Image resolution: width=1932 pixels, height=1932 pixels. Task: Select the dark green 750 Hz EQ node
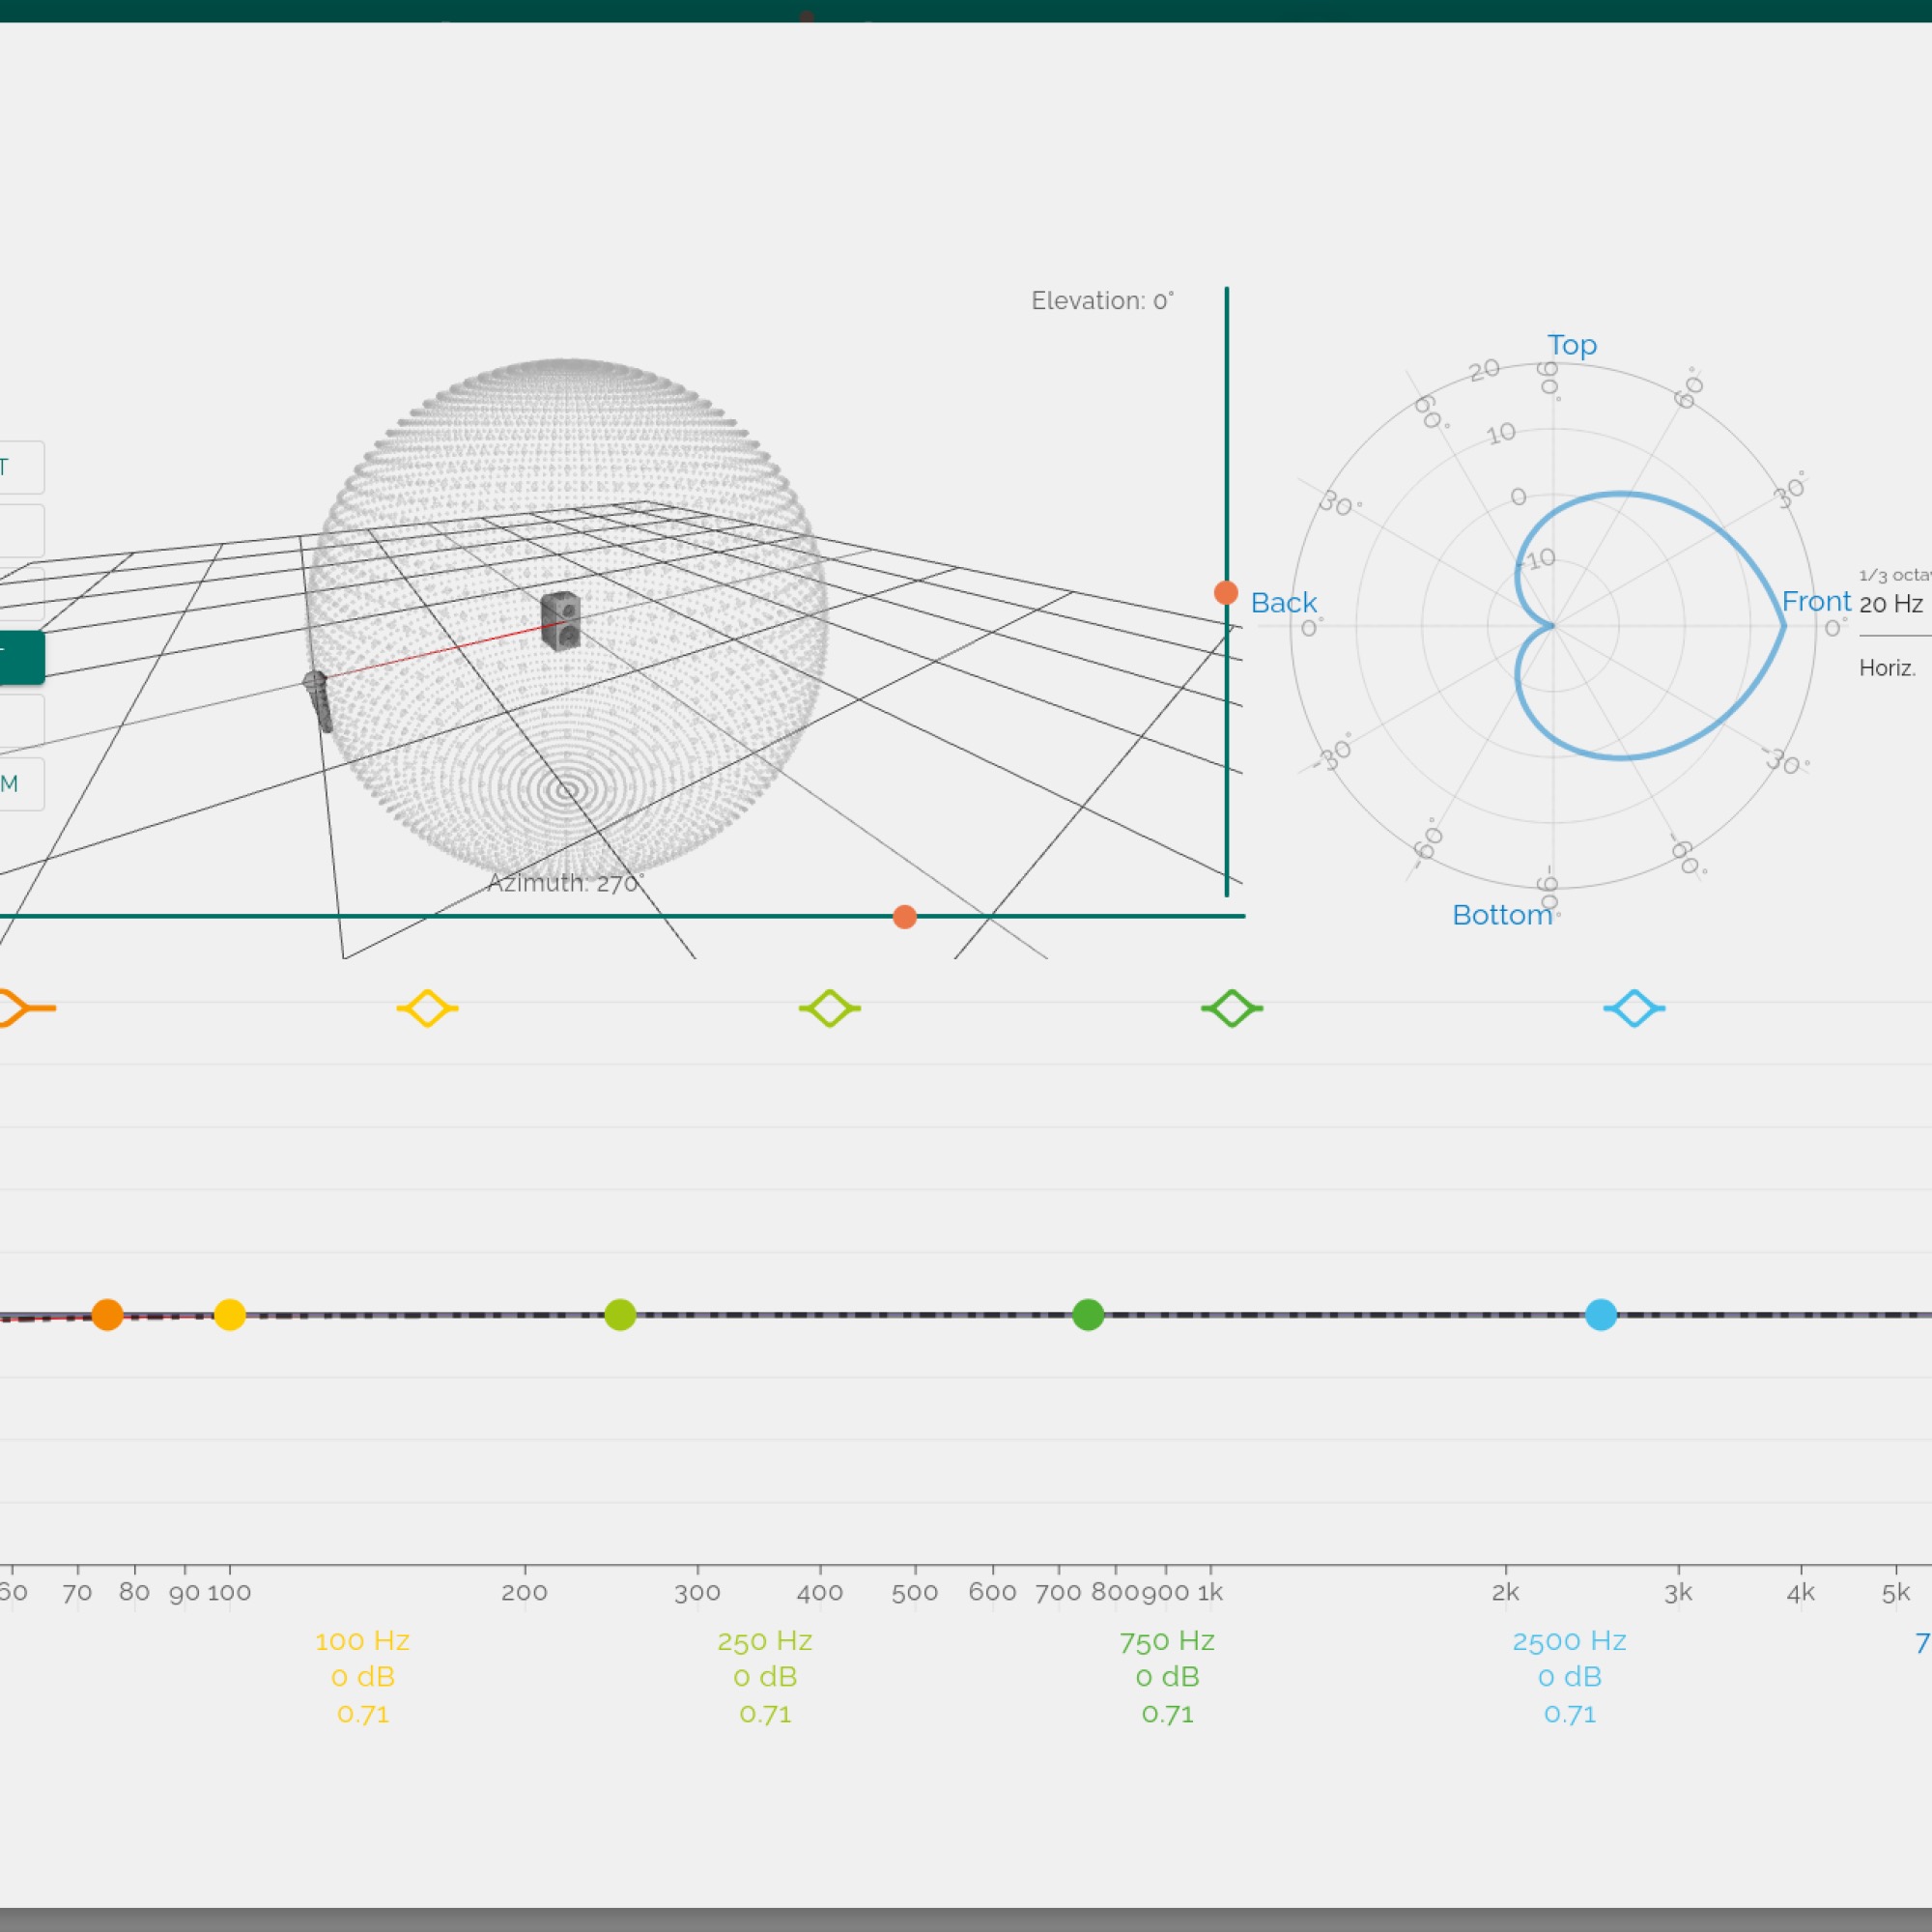1088,1314
